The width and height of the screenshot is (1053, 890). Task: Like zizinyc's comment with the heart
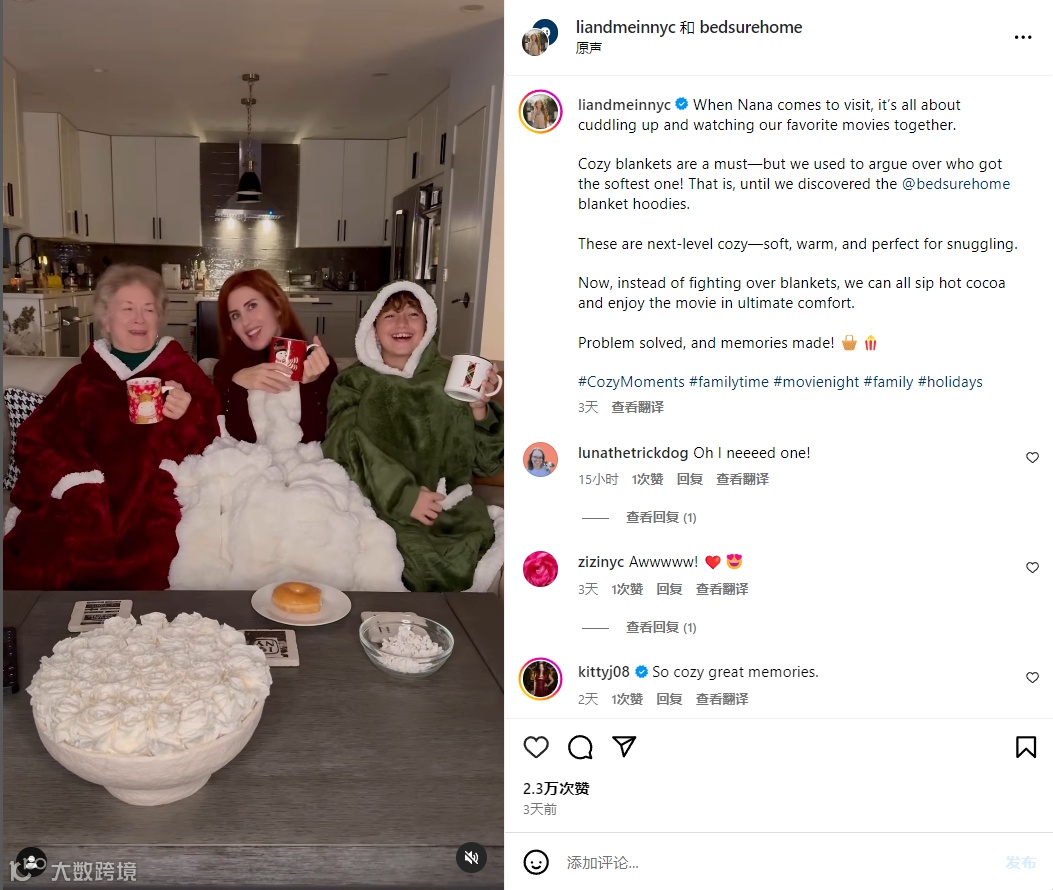pos(1032,568)
